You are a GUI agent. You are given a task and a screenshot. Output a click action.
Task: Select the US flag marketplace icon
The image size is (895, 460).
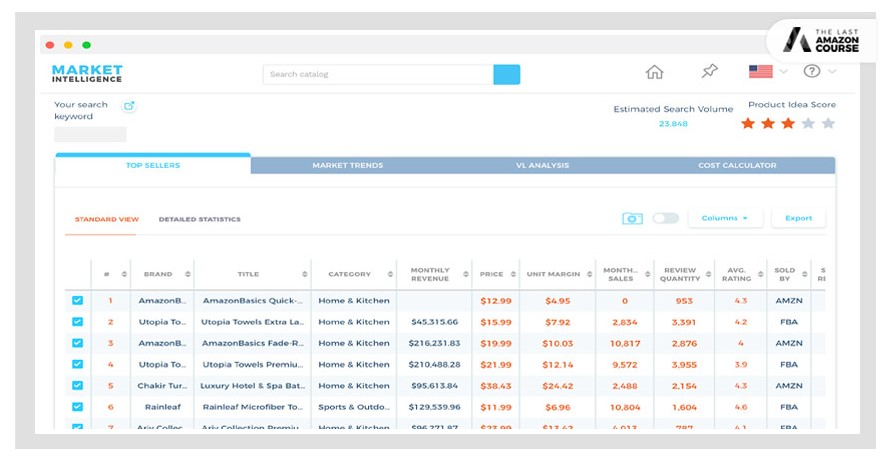tap(760, 71)
